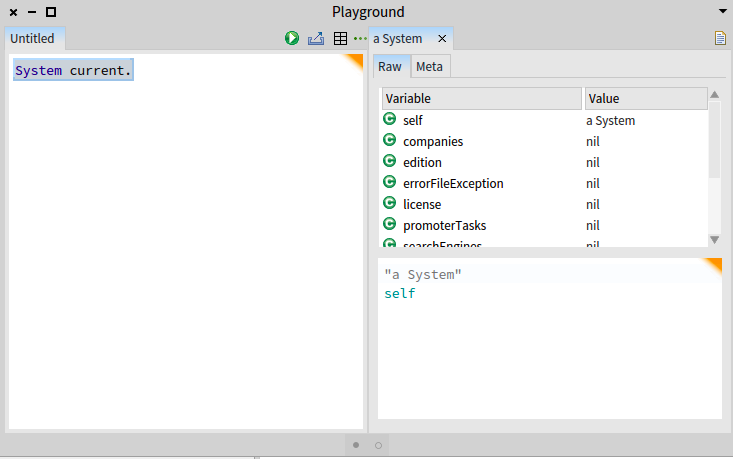Open the green three-dots more actions menu

coord(360,38)
